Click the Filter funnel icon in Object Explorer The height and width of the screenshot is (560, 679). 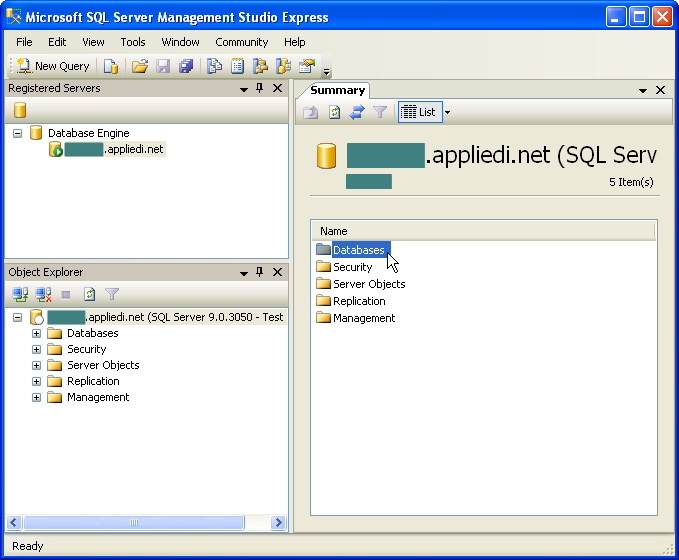tap(112, 295)
